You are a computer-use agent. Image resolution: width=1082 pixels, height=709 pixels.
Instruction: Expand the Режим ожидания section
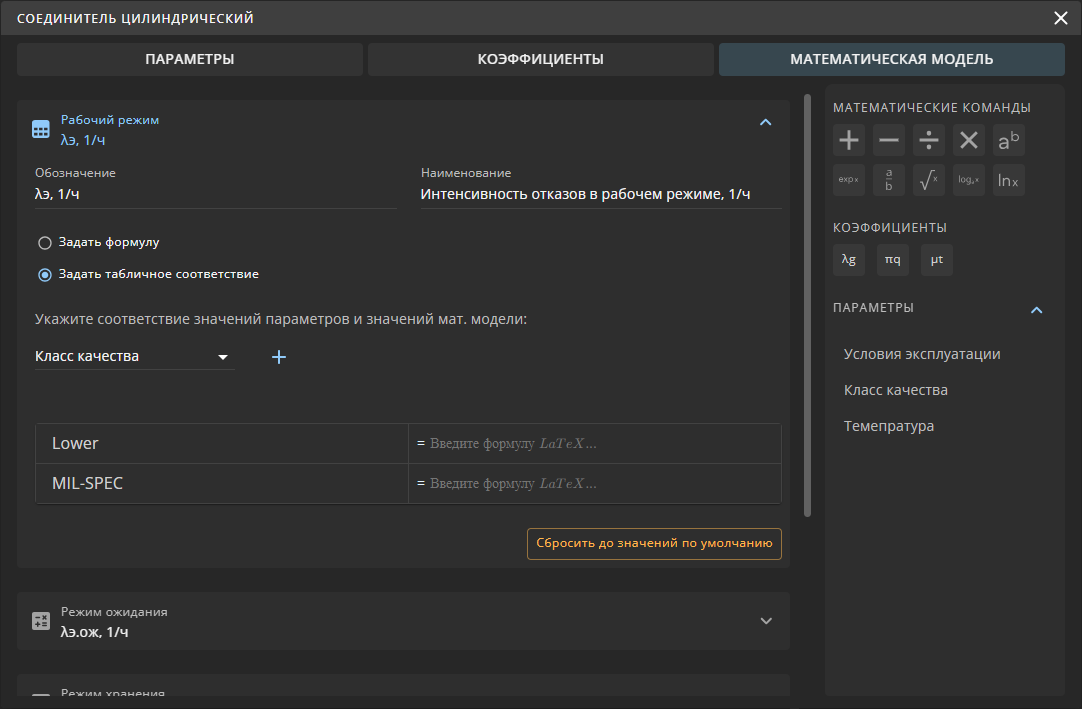point(766,621)
